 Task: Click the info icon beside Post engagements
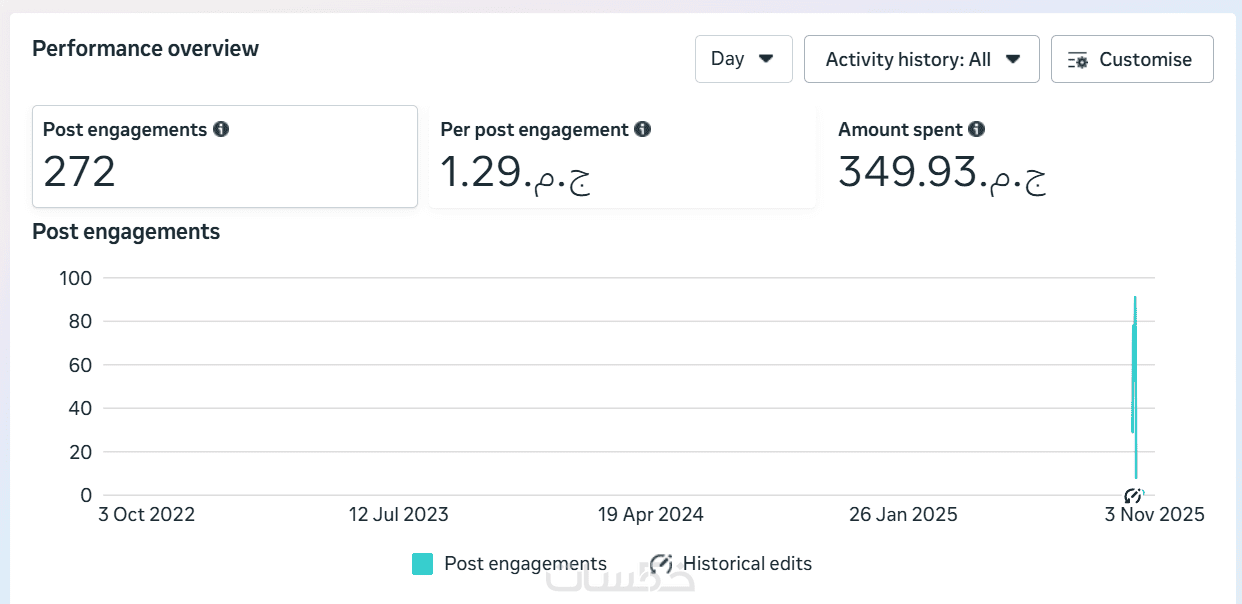coord(221,129)
